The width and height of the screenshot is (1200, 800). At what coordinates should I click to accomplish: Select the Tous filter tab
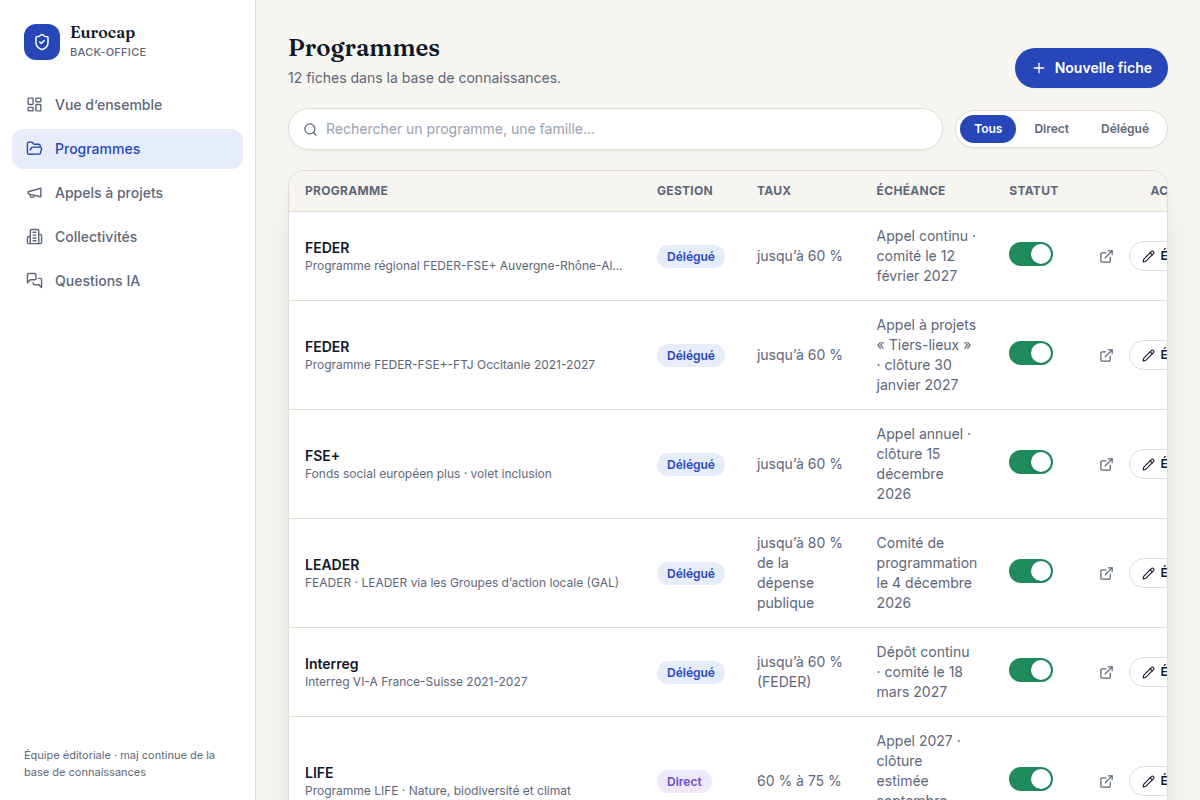click(988, 129)
